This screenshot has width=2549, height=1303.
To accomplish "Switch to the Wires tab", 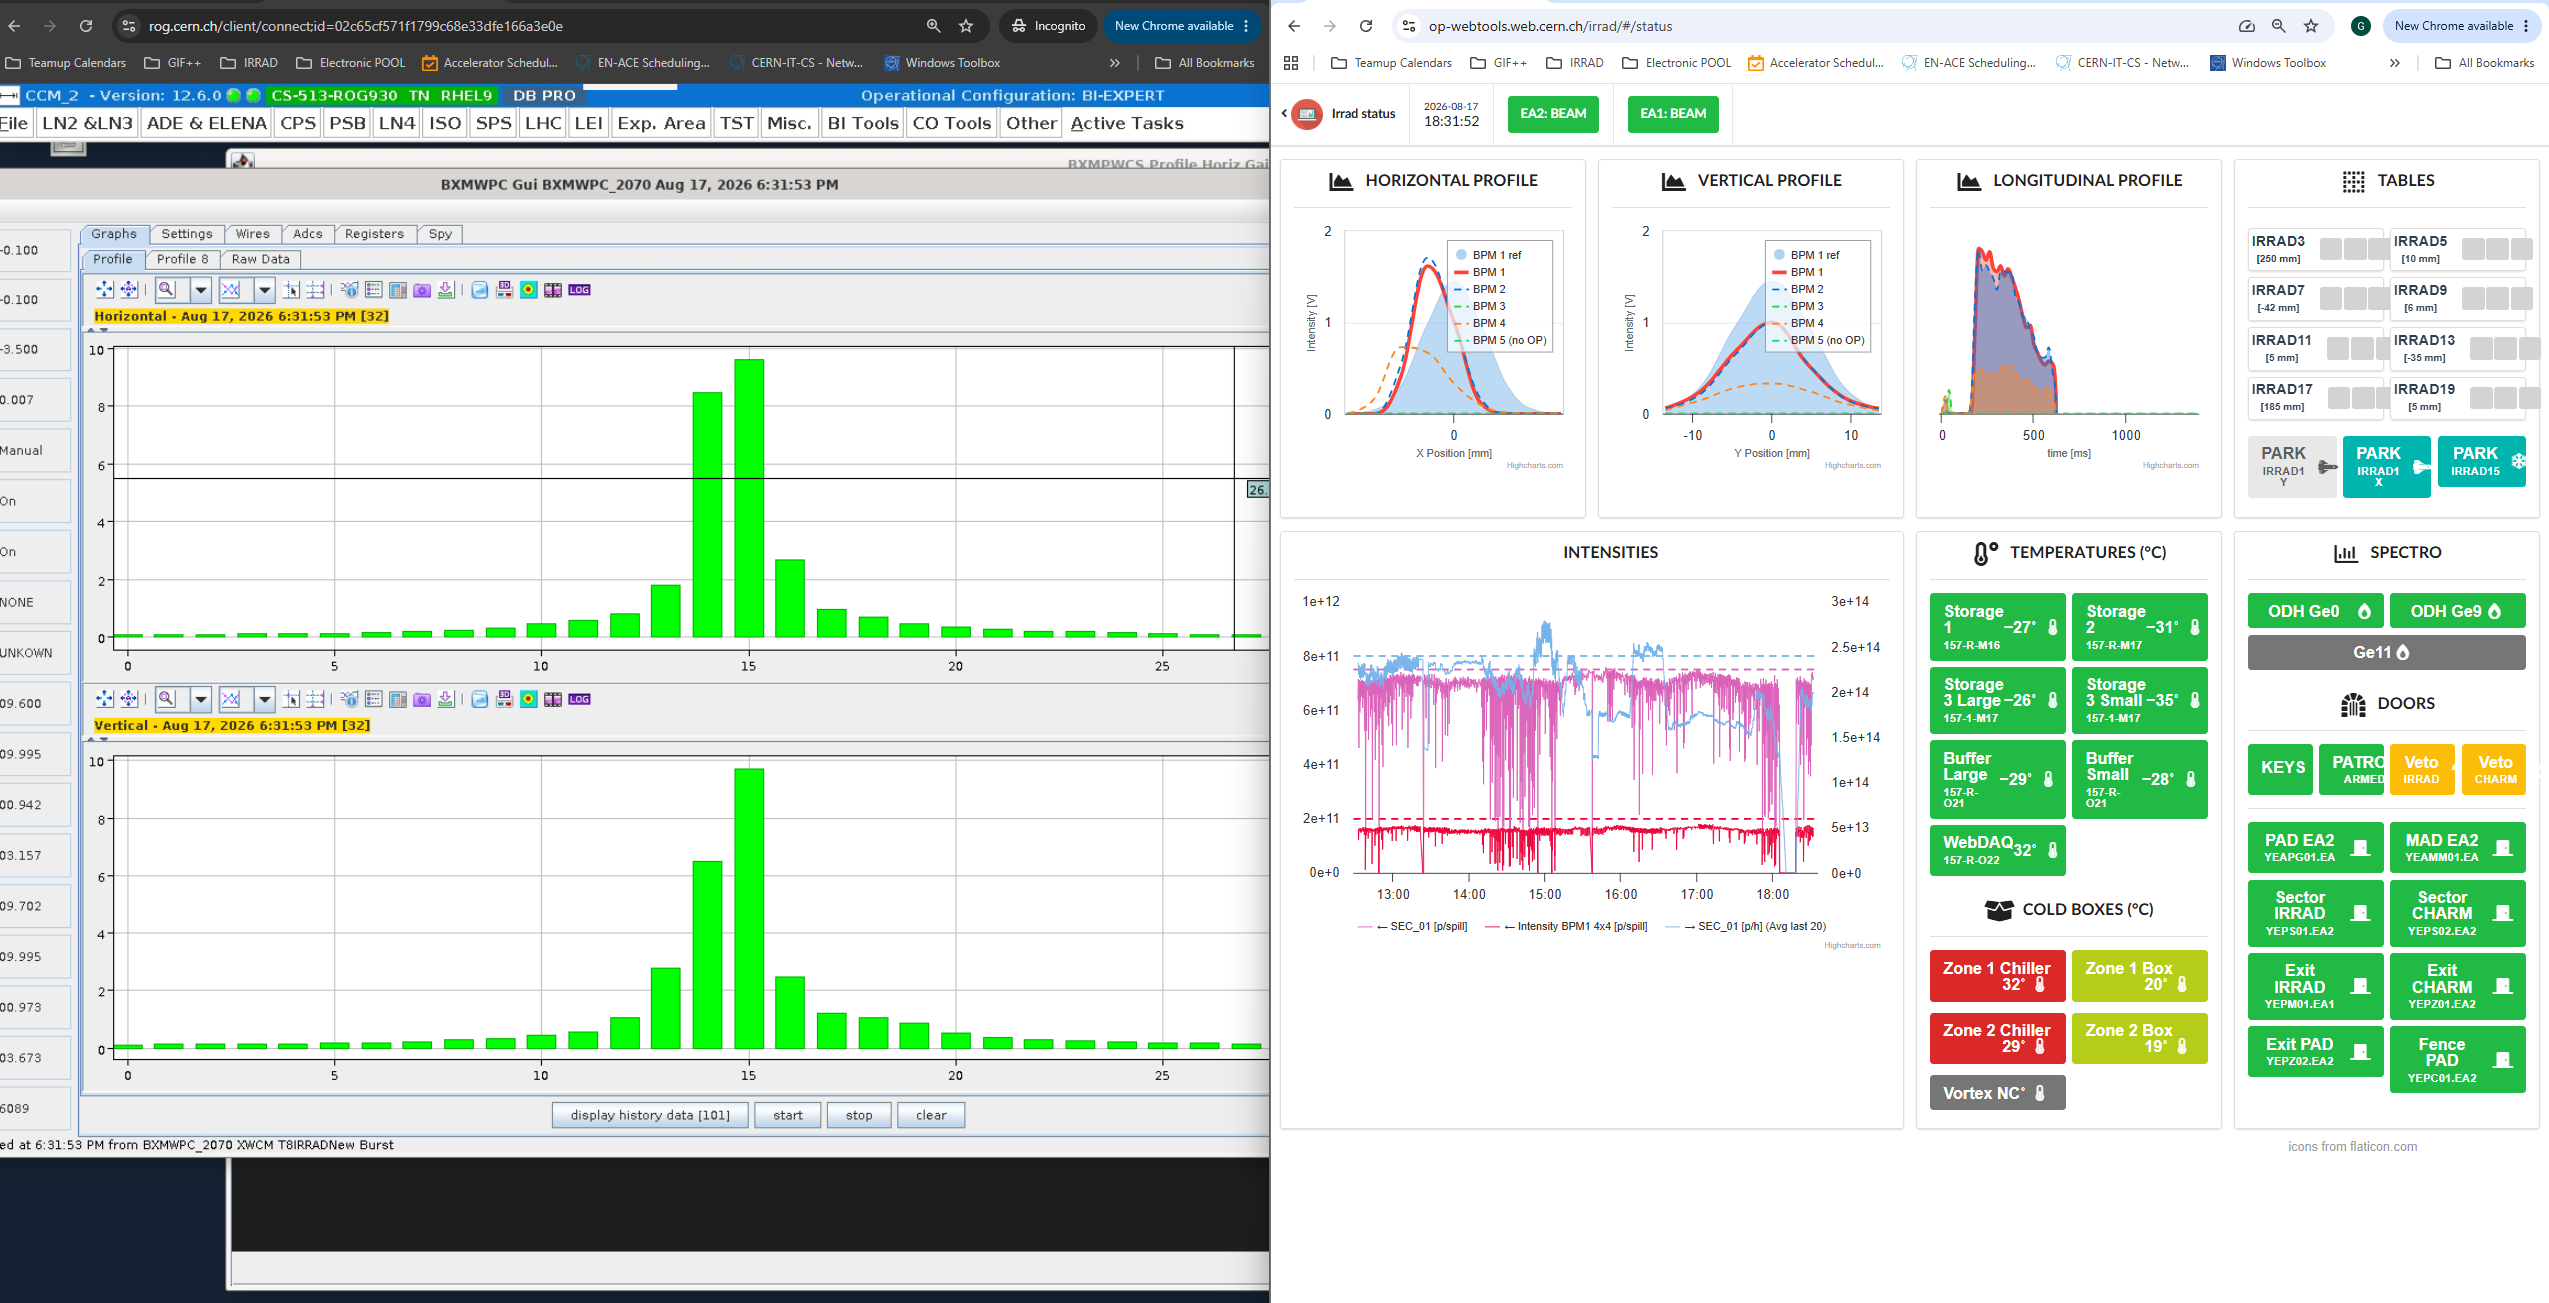I will (x=253, y=234).
